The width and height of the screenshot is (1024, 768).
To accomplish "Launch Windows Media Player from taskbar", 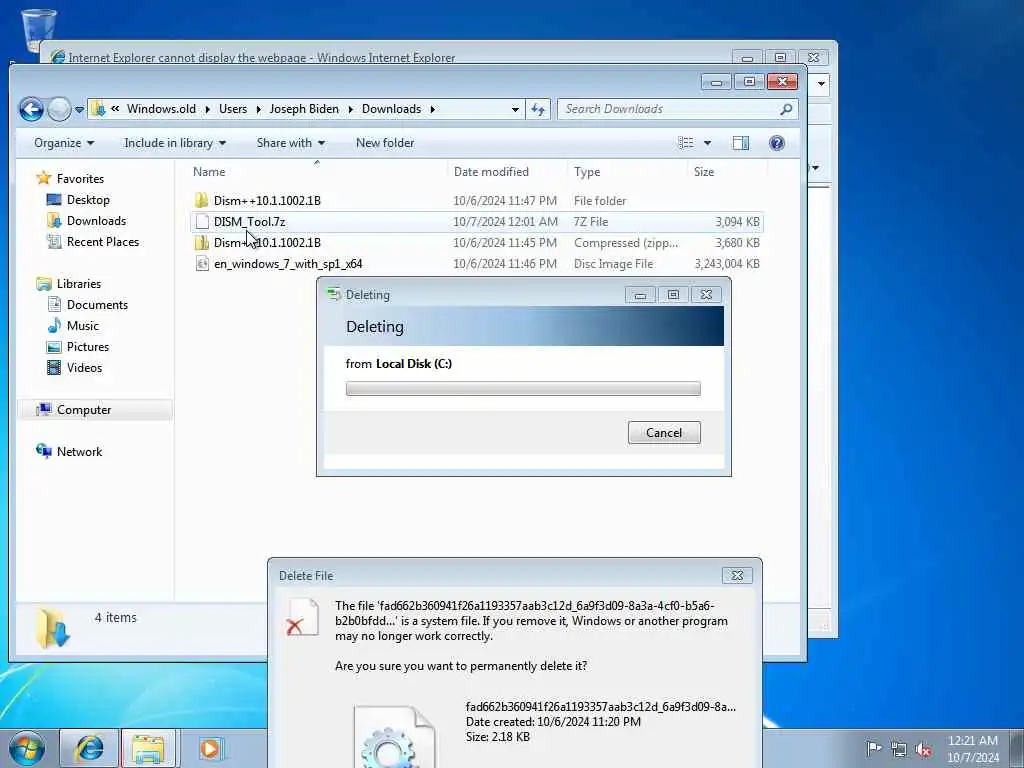I will pos(210,748).
